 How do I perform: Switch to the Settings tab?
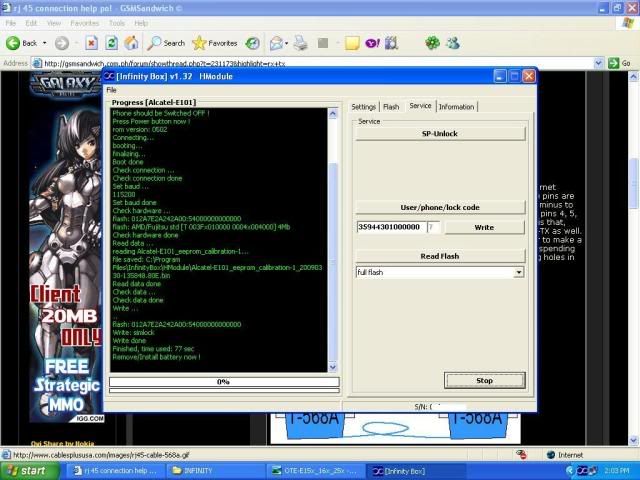363,106
